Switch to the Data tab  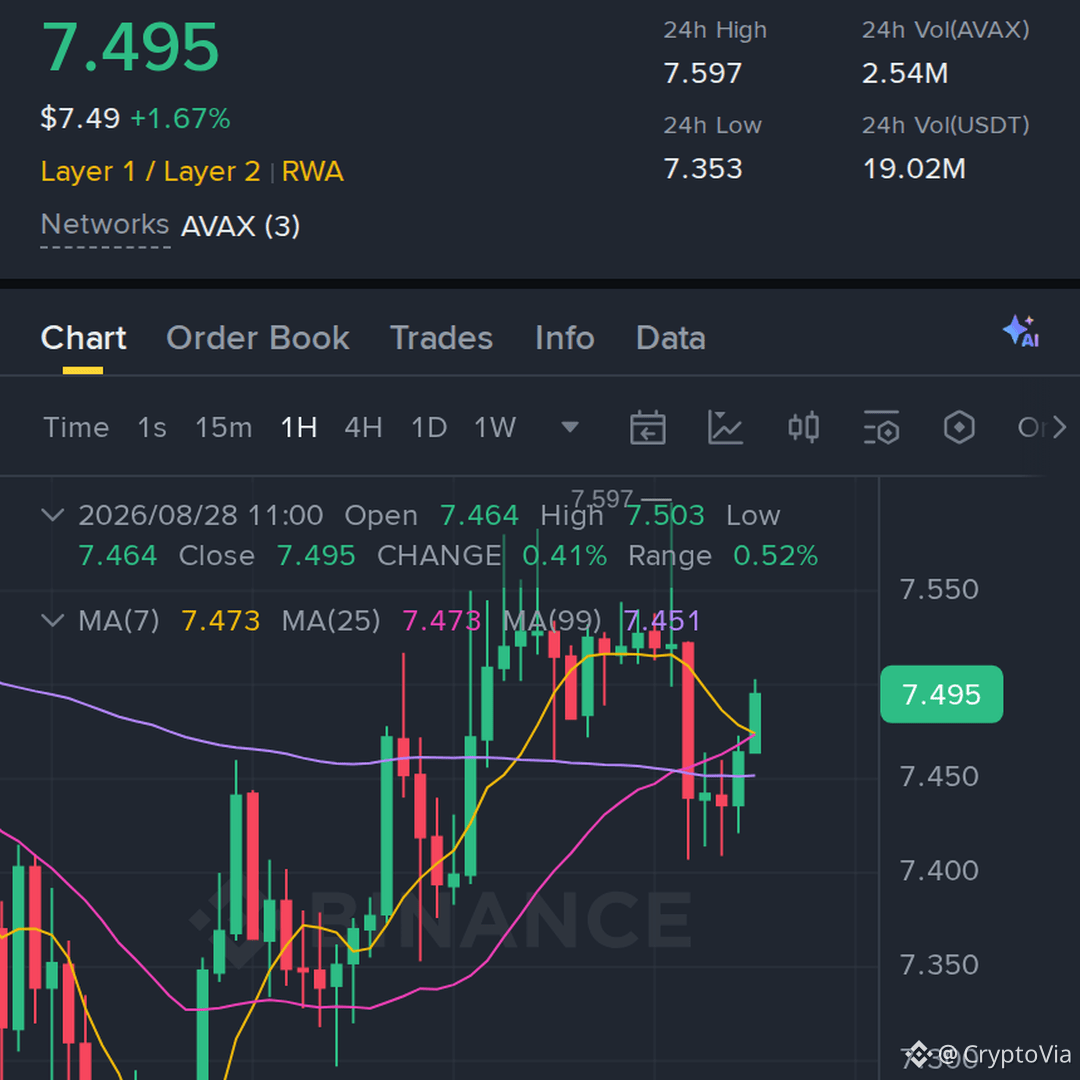pyautogui.click(x=671, y=338)
